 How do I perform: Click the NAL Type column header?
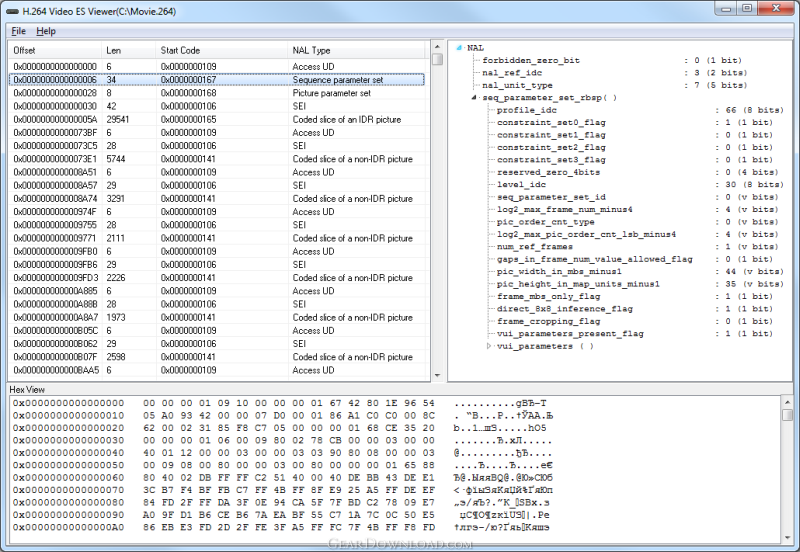coord(356,50)
